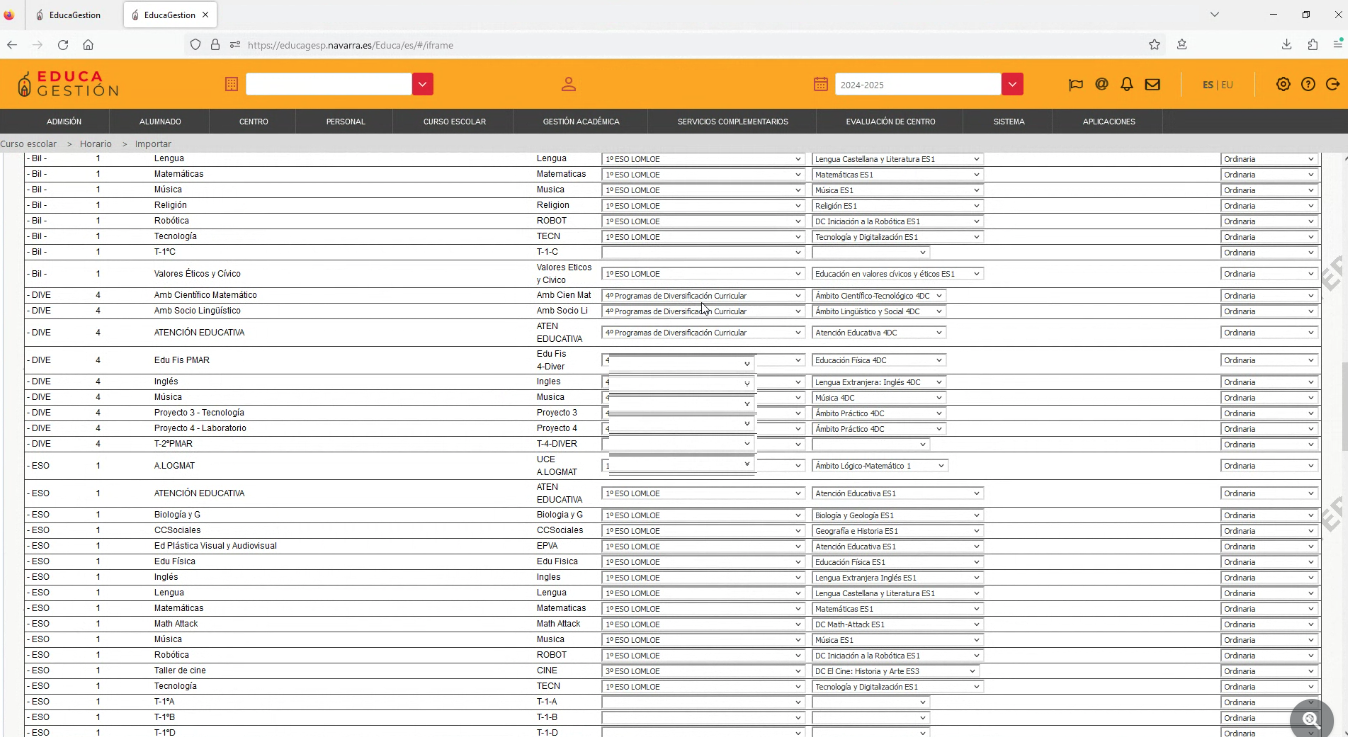Viewport: 1348px width, 737px height.
Task: Reload the page with browser refresh icon
Action: pos(63,44)
